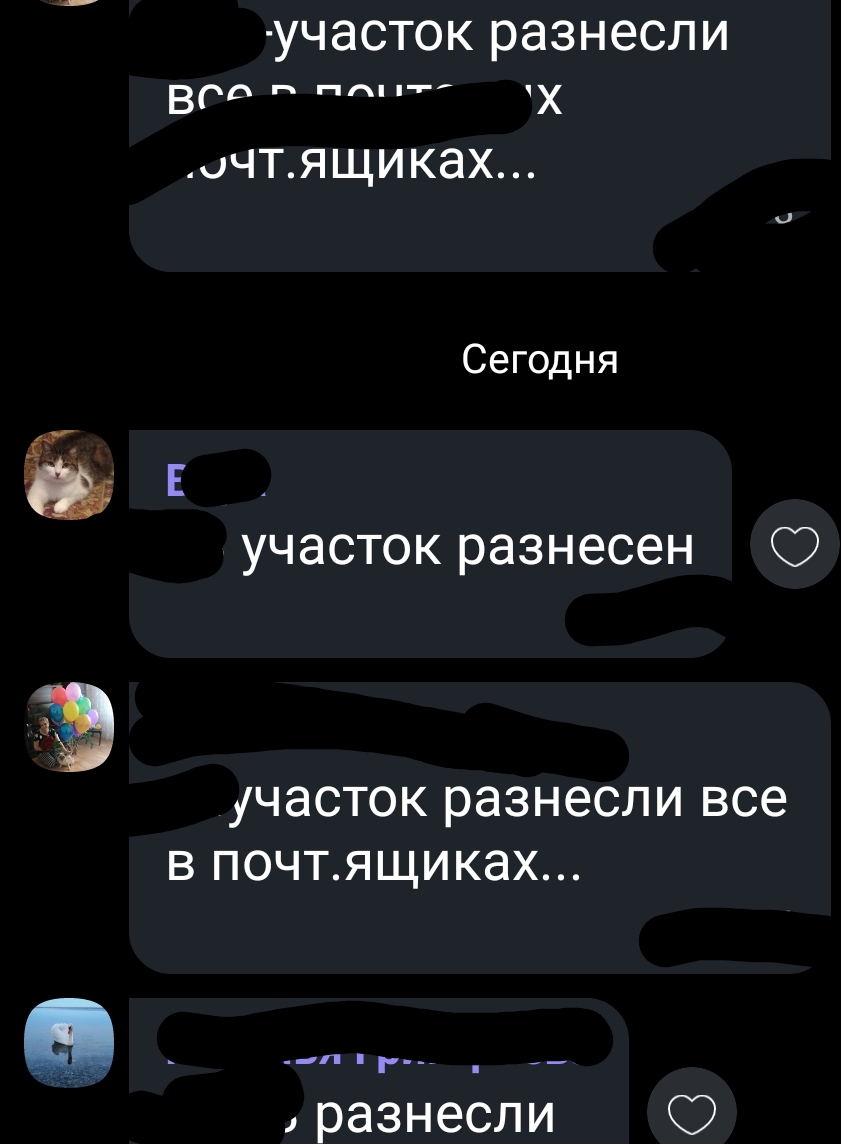Tap "участок разнесли все" line beside the balloons avatar
Image resolution: width=841 pixels, height=1144 pixels.
[x=502, y=800]
